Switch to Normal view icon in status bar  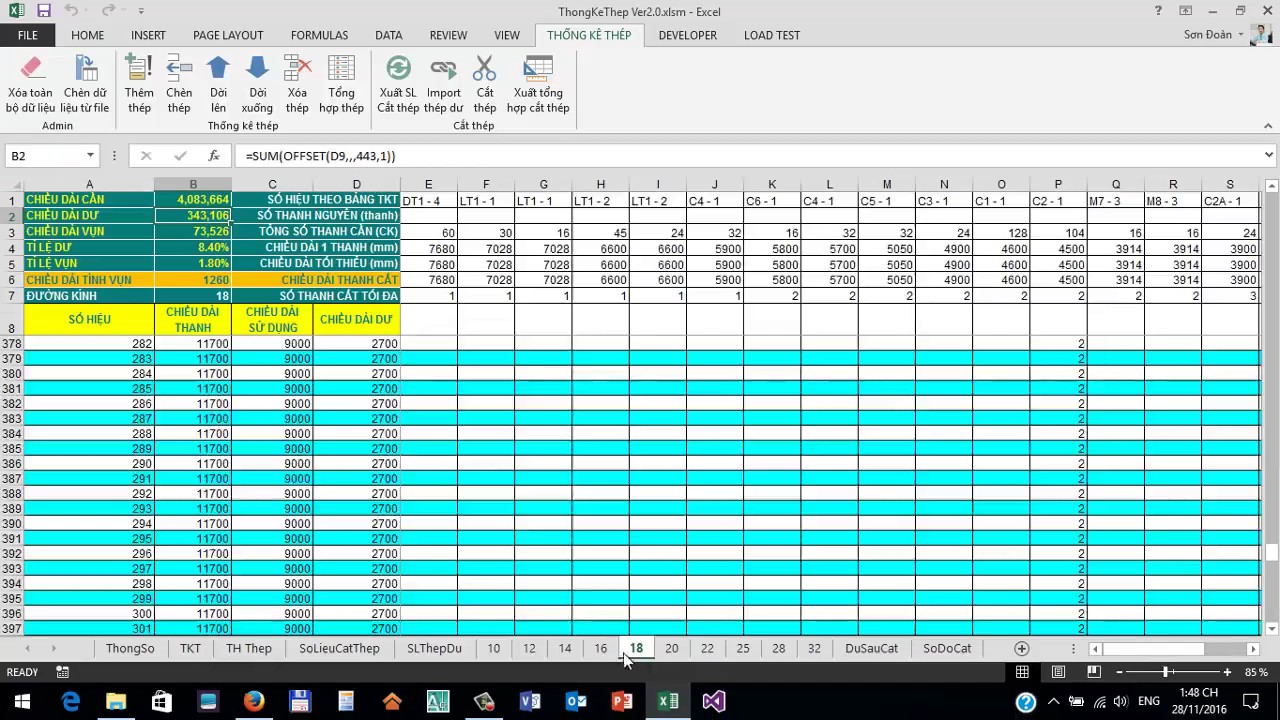(x=1022, y=672)
